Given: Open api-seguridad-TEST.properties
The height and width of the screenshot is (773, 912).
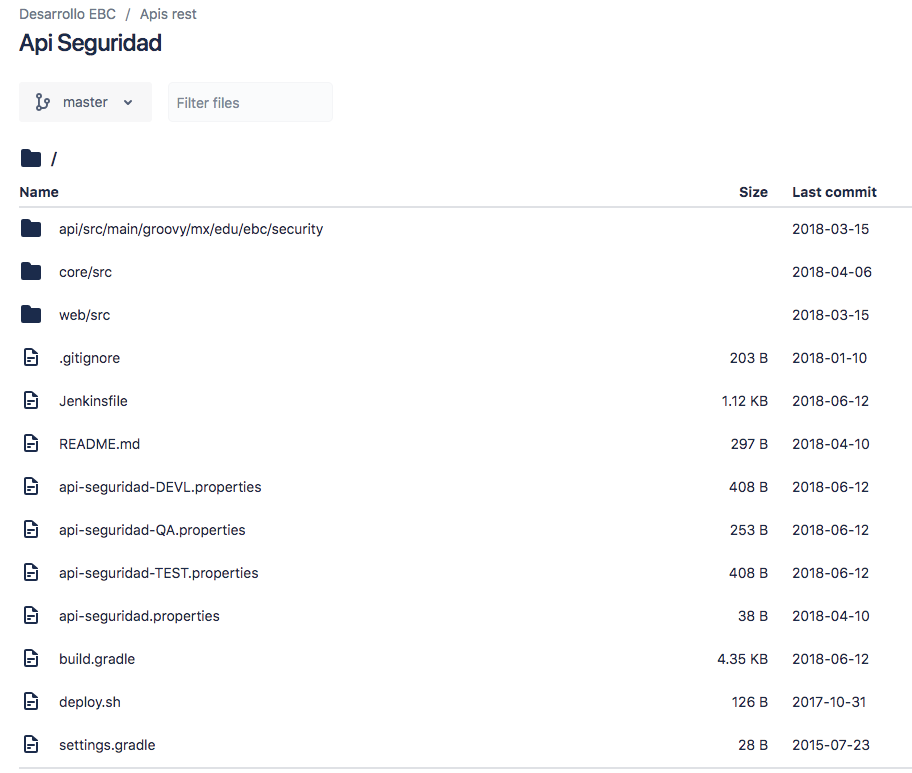Looking at the screenshot, I should point(159,573).
